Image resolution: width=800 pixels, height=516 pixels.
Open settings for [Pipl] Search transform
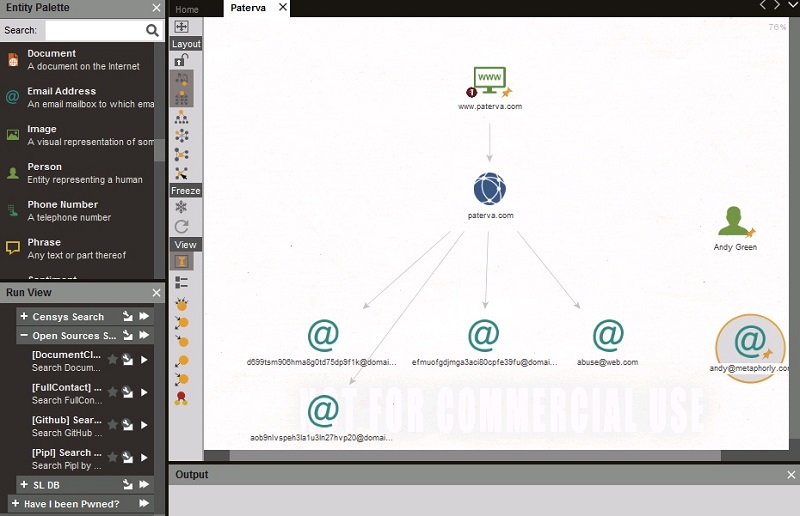(x=128, y=457)
